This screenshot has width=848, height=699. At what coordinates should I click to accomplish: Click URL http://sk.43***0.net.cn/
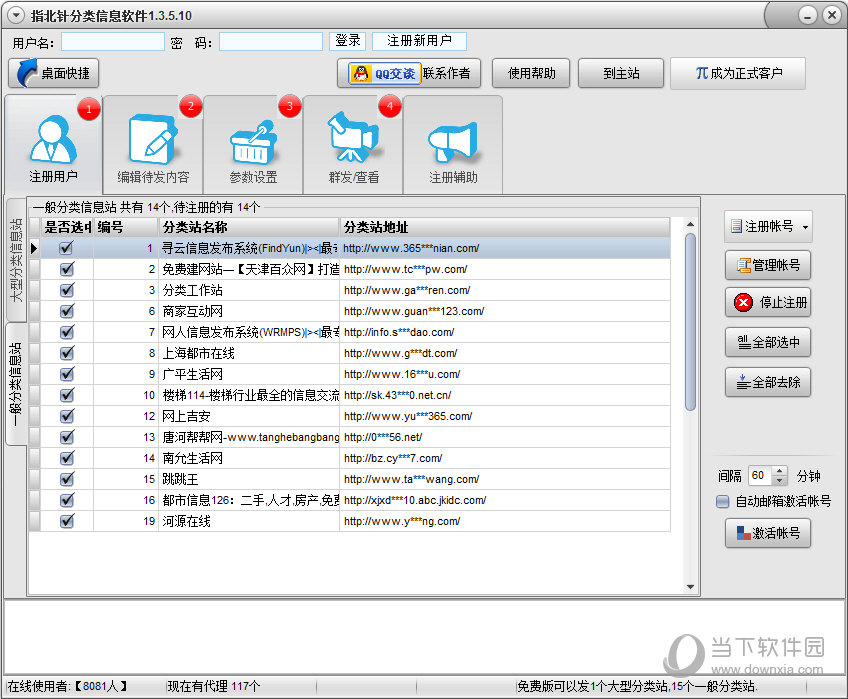pyautogui.click(x=398, y=395)
